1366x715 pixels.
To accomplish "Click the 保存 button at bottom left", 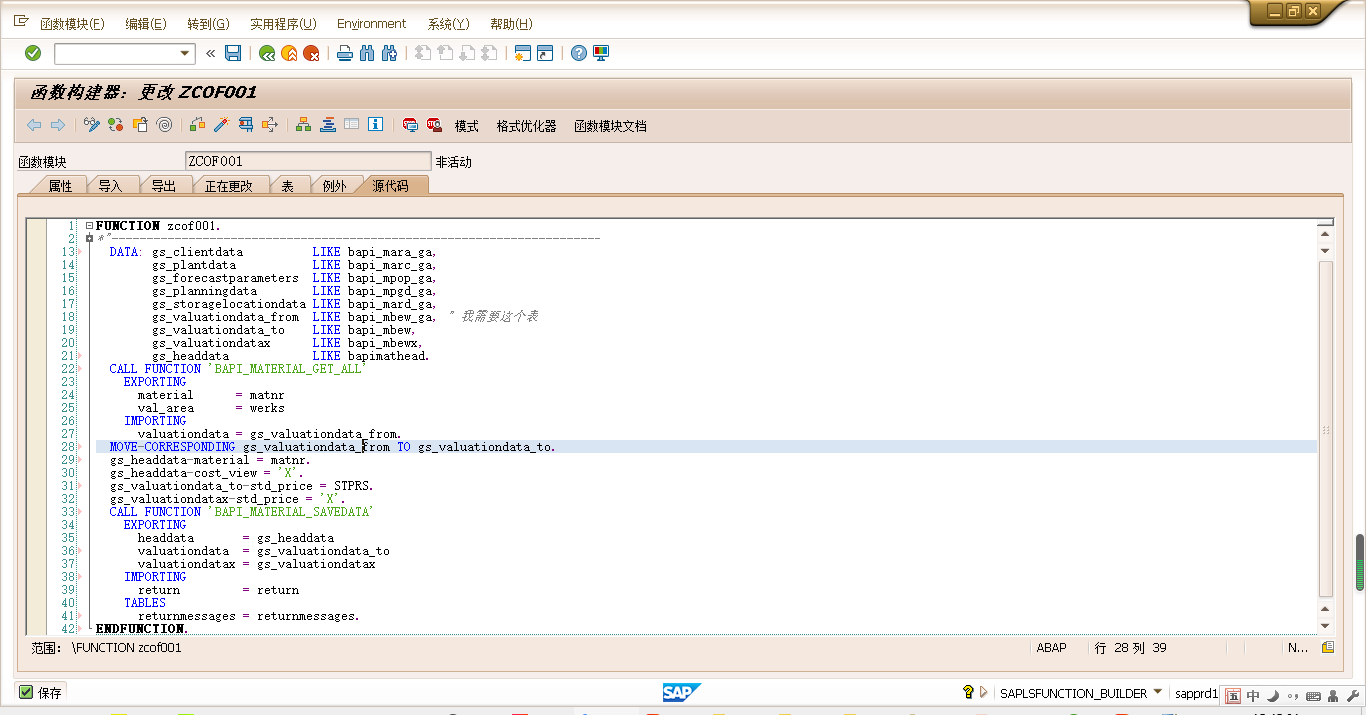I will point(41,692).
